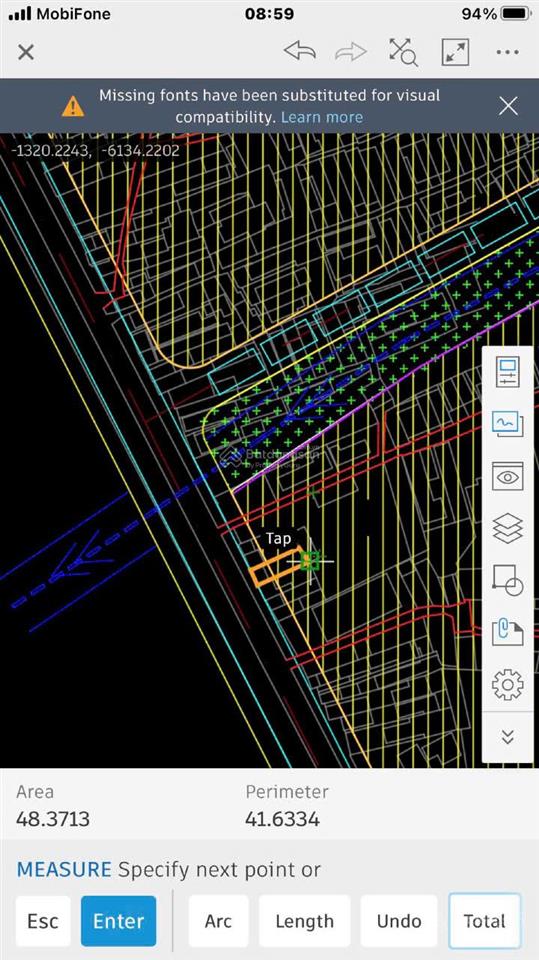The height and width of the screenshot is (960, 539).
Task: Tap the Esc button
Action: 43,921
